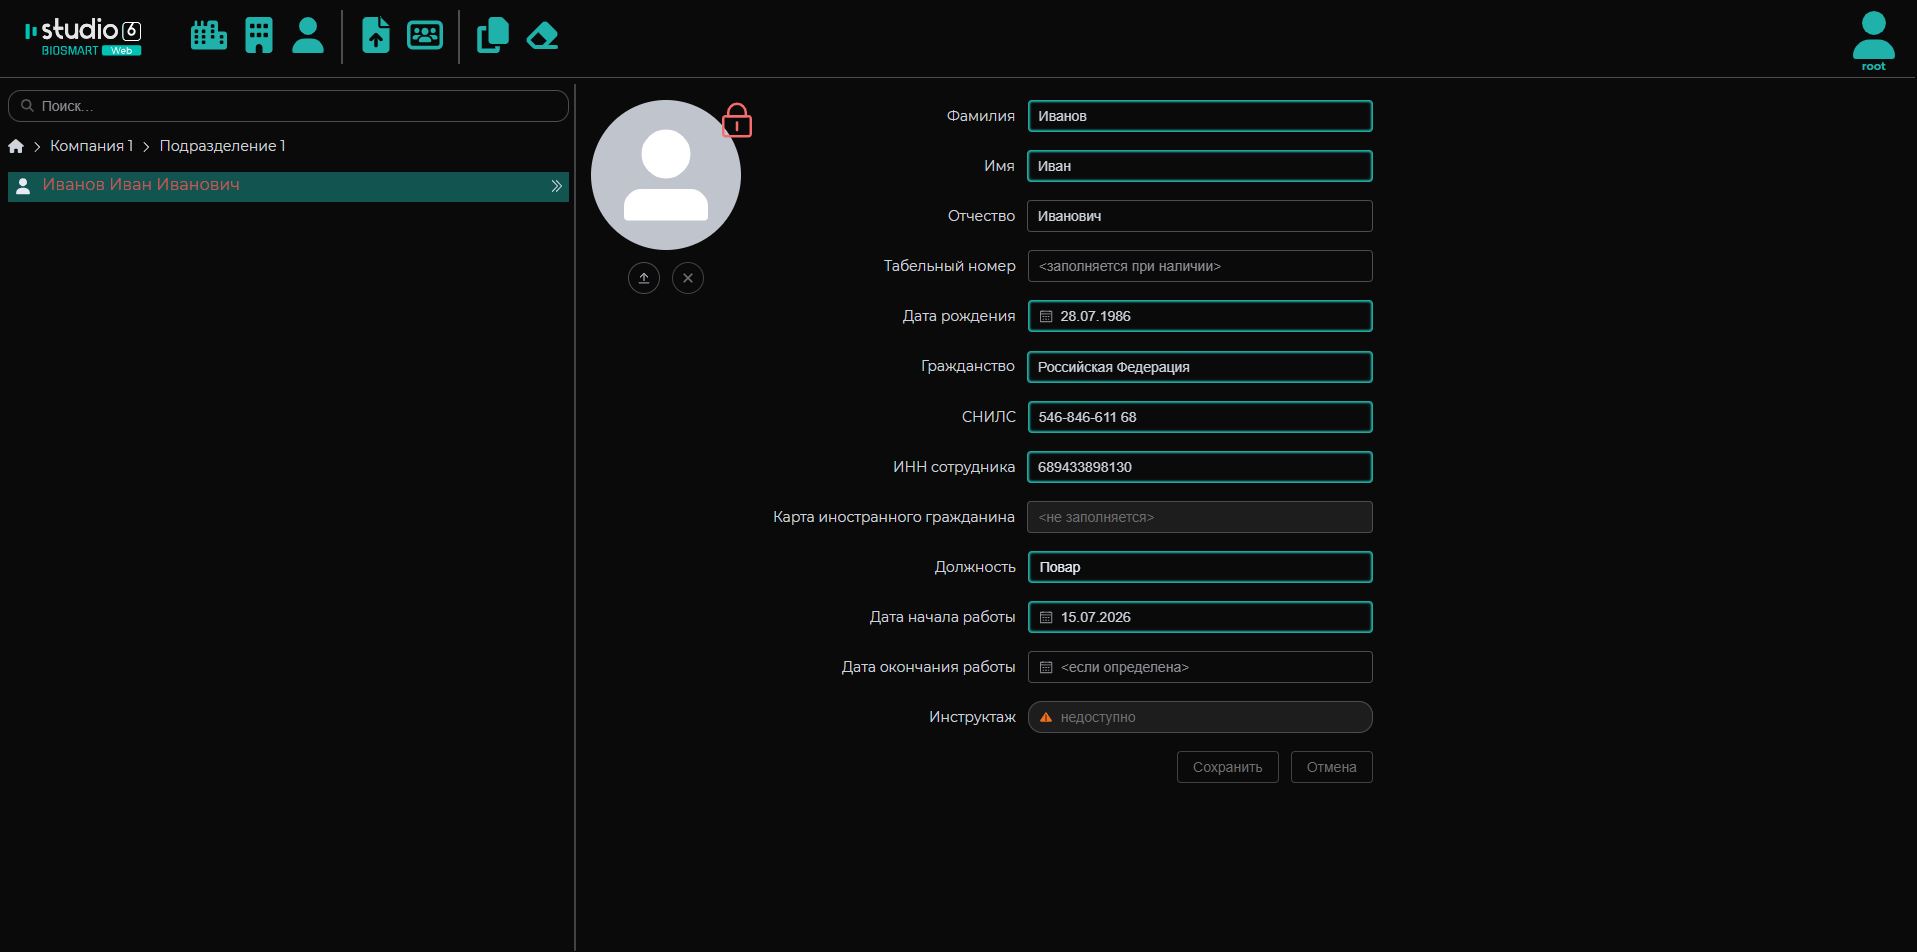Click the Табельный номер input field
This screenshot has height=952, width=1917.
pos(1200,266)
